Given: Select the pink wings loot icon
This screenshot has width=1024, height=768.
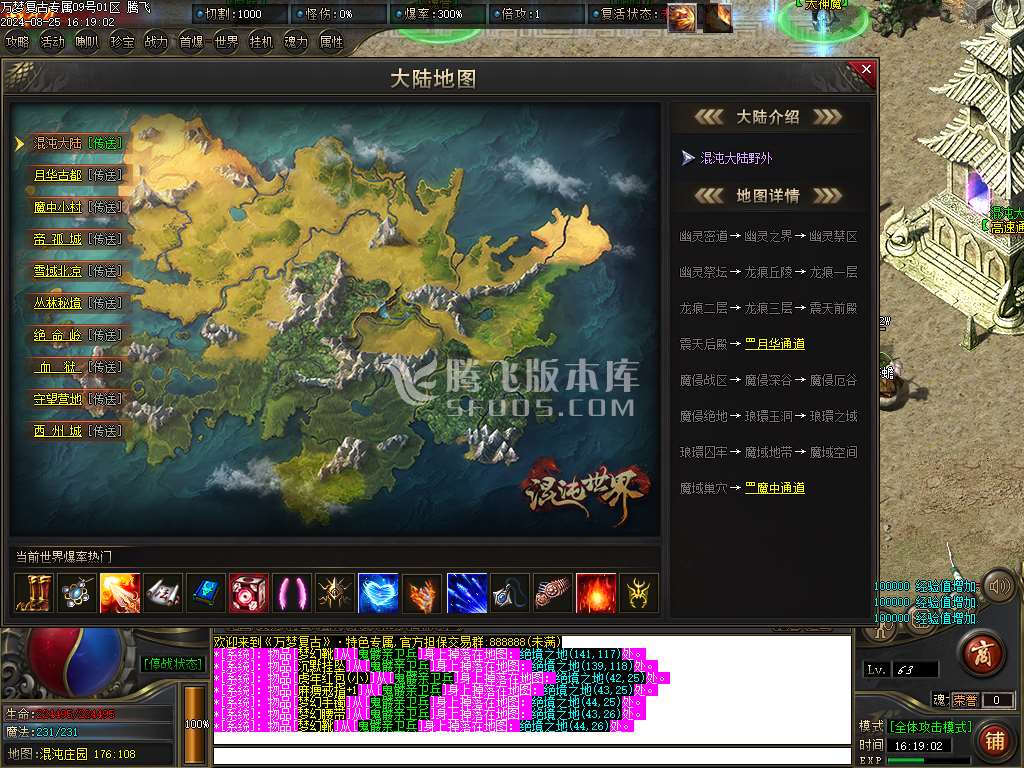Looking at the screenshot, I should 292,593.
